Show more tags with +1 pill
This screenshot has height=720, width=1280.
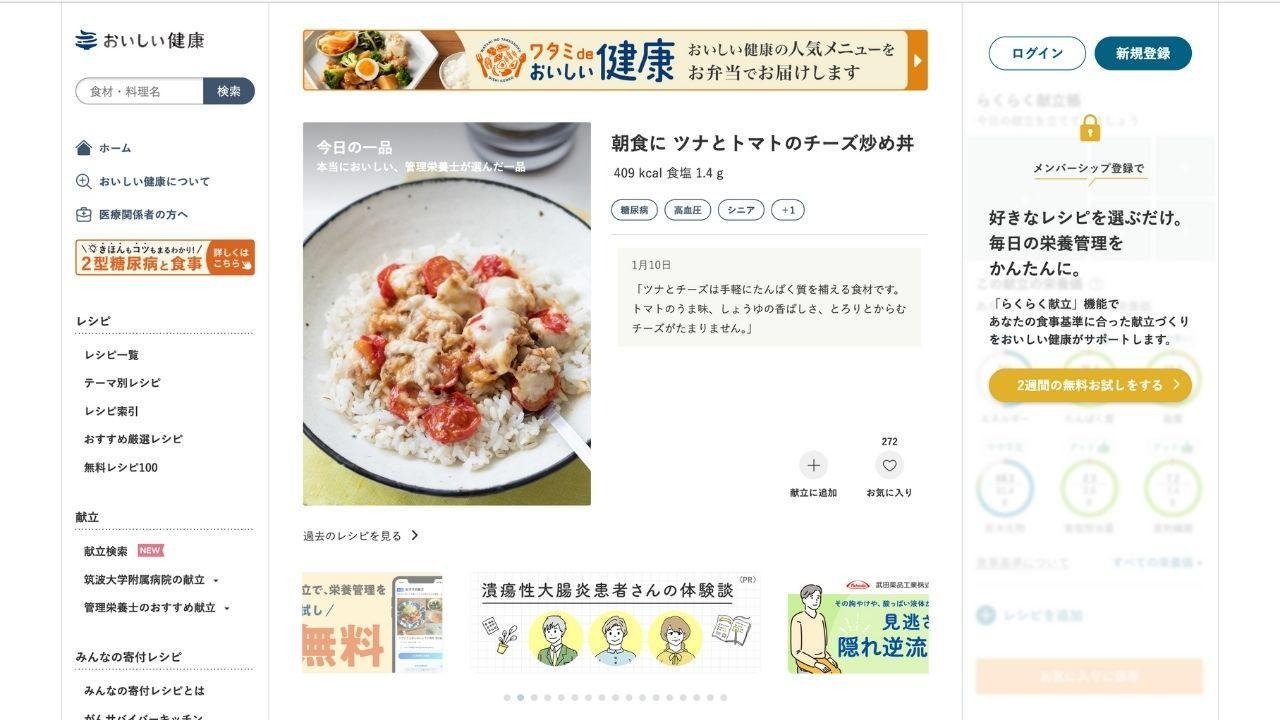[x=788, y=210]
